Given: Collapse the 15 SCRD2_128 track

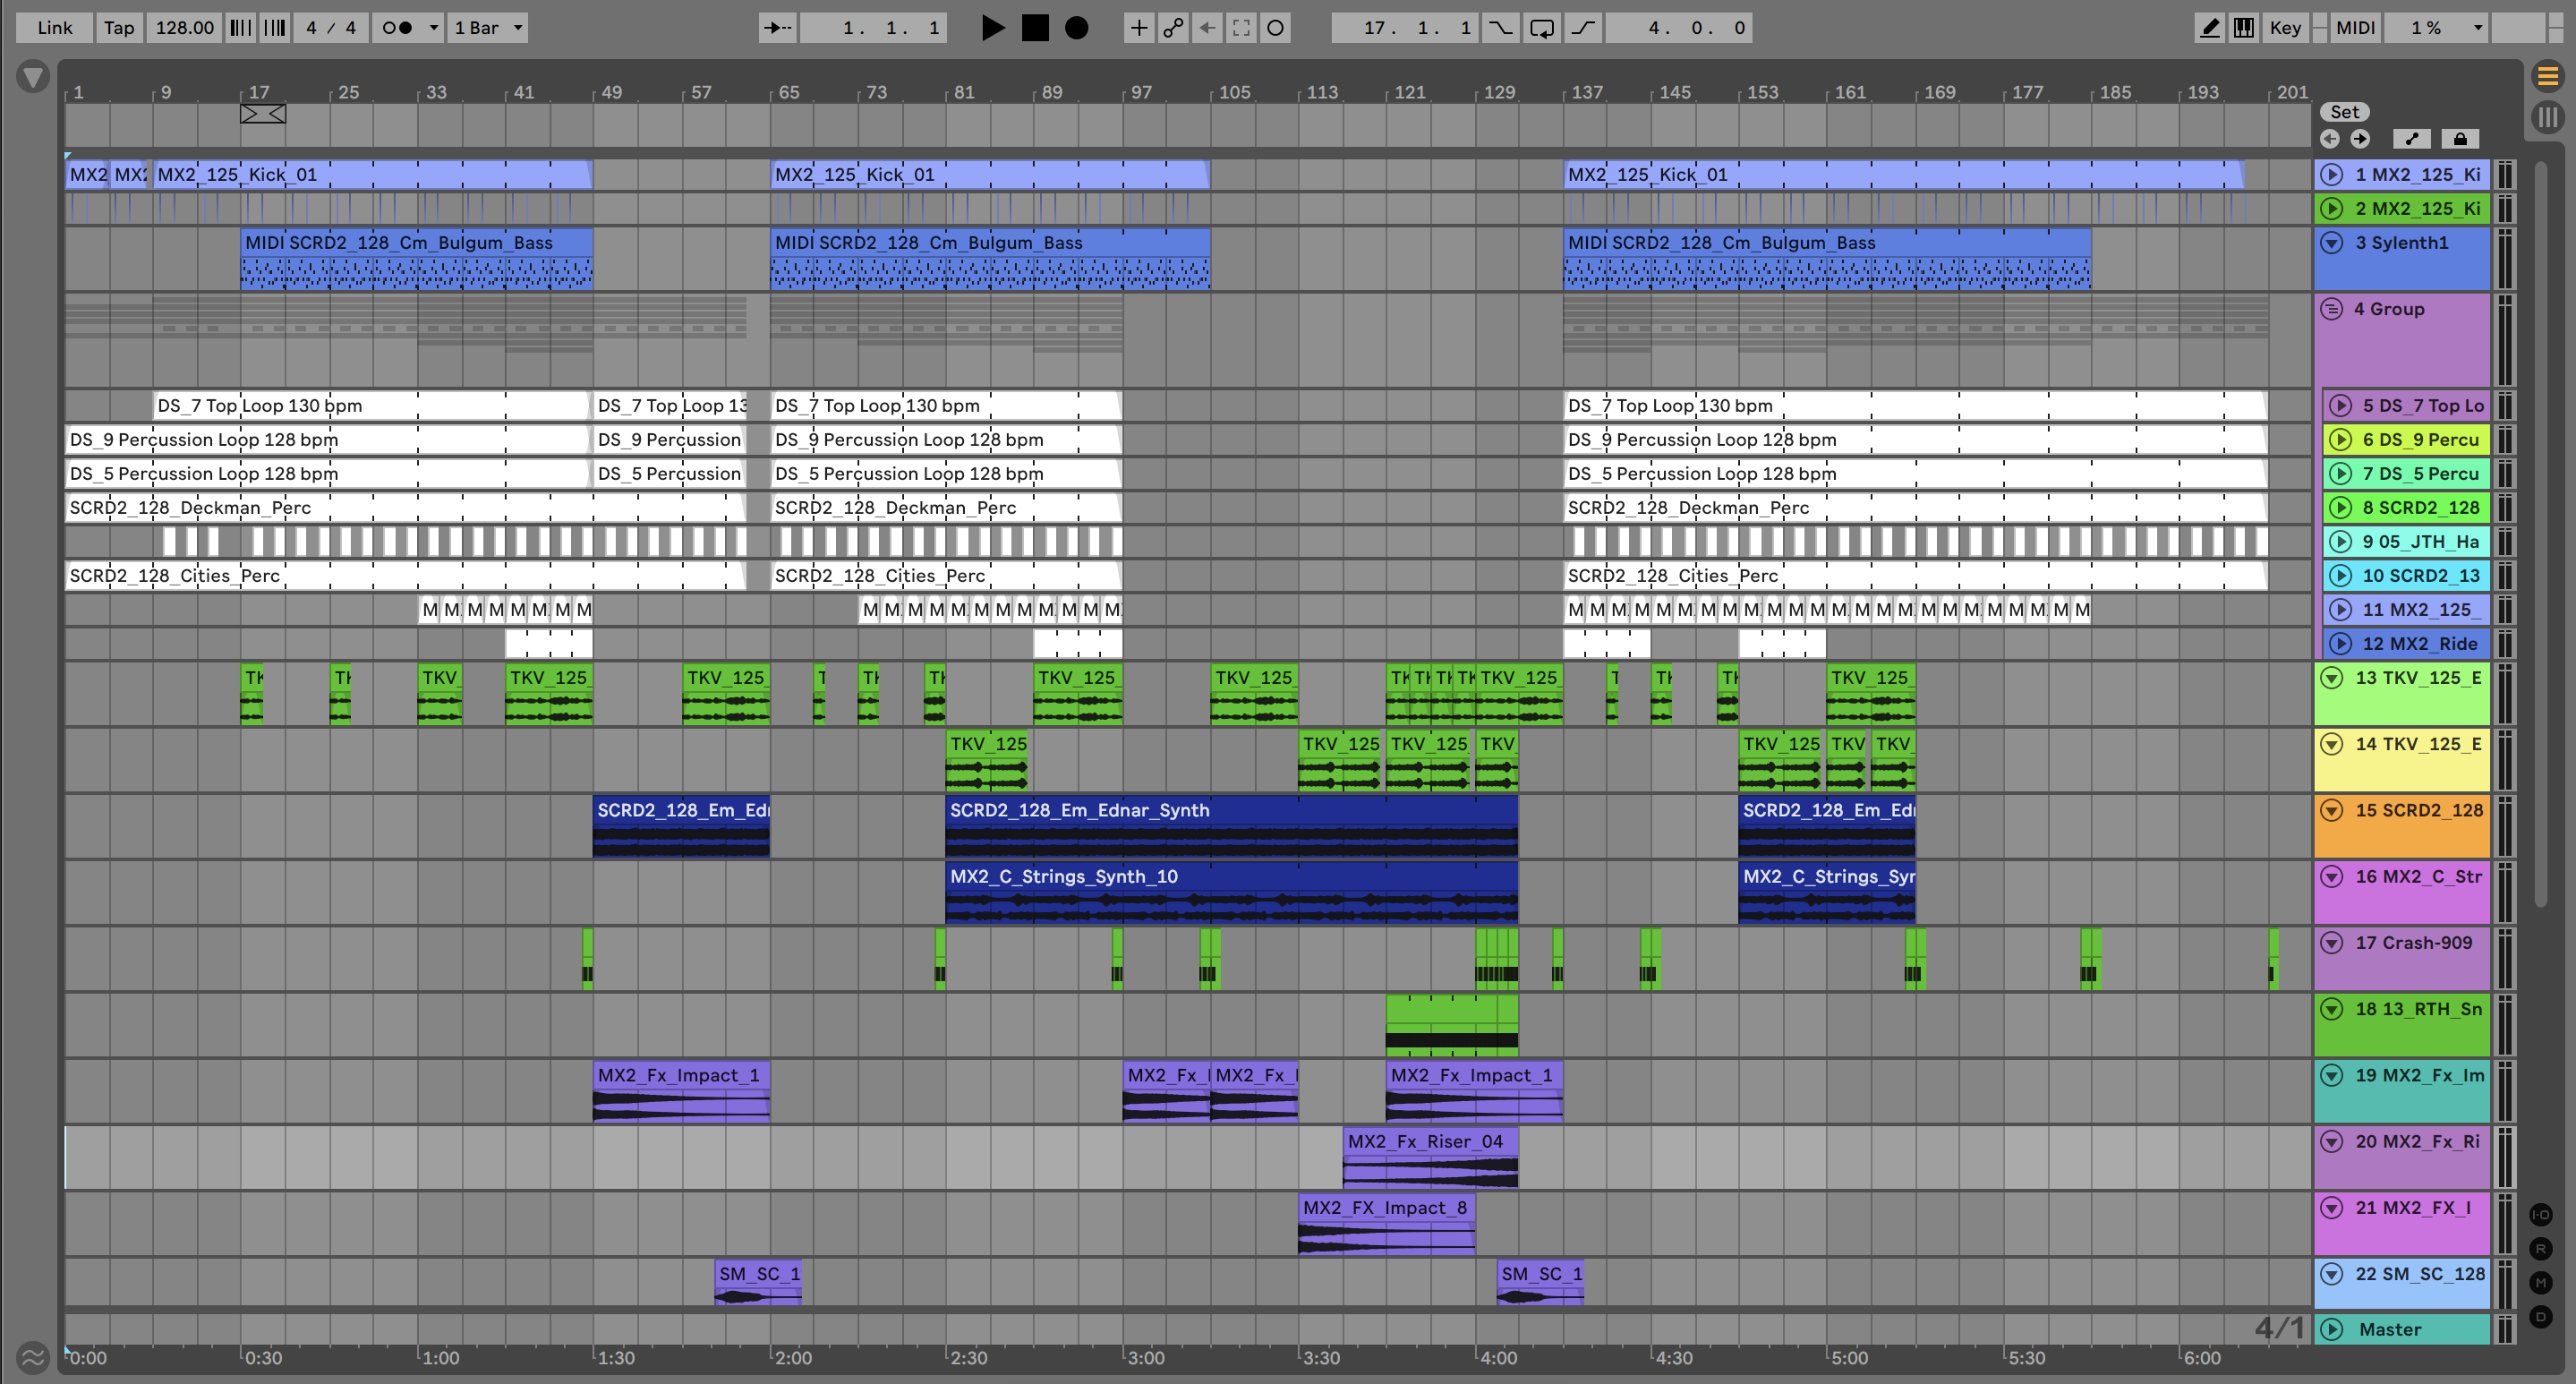Looking at the screenshot, I should [x=2331, y=810].
